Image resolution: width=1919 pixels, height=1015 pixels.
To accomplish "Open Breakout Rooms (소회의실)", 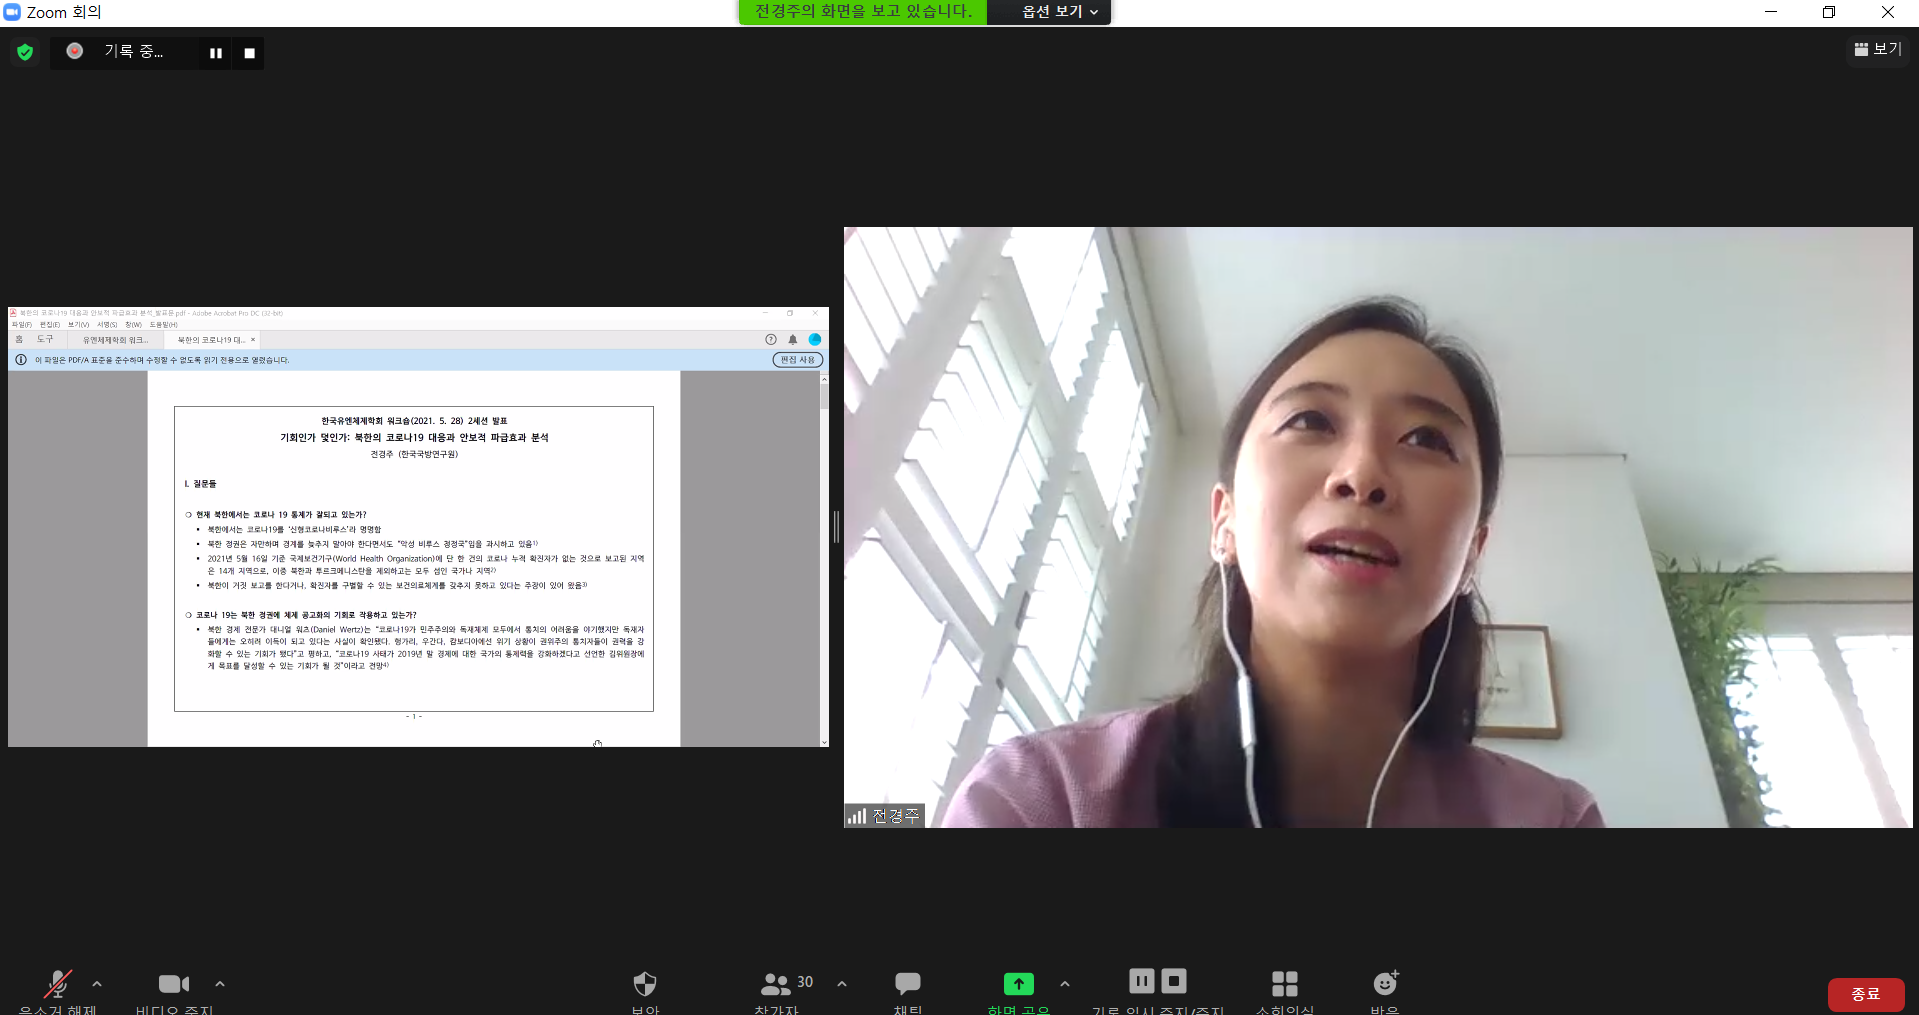I will [x=1284, y=985].
